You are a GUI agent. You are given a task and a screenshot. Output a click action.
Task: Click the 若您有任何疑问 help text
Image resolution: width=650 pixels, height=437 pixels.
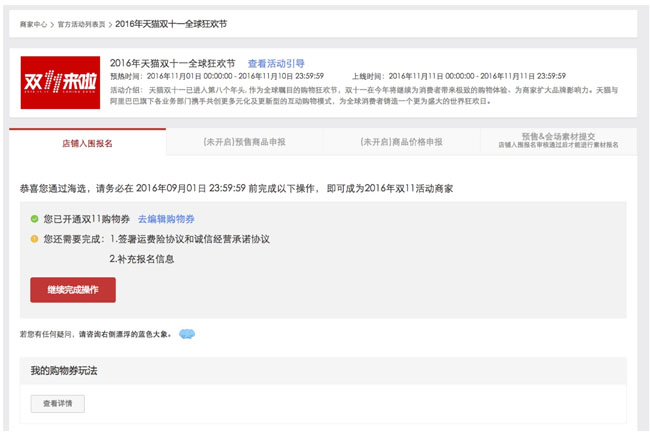(96, 334)
